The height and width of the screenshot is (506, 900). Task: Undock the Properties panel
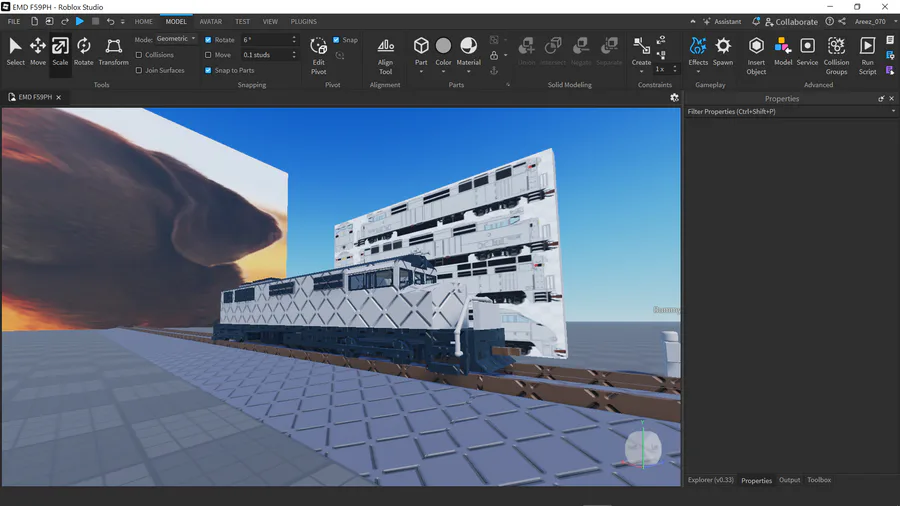pos(881,99)
